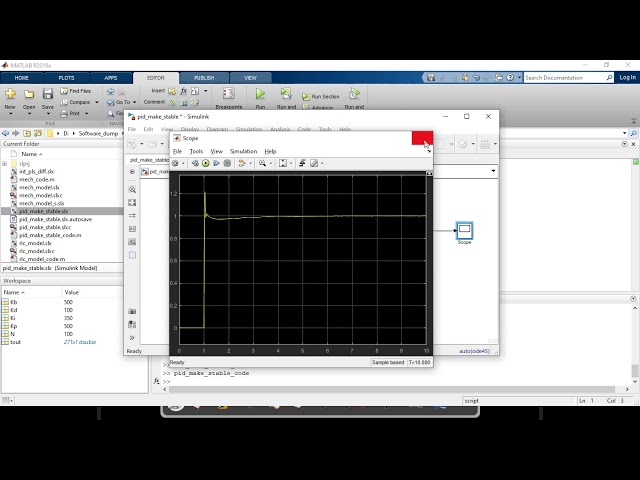The width and height of the screenshot is (640, 480).
Task: Click the Save icon in MATLAB toolstrip
Action: [x=47, y=96]
